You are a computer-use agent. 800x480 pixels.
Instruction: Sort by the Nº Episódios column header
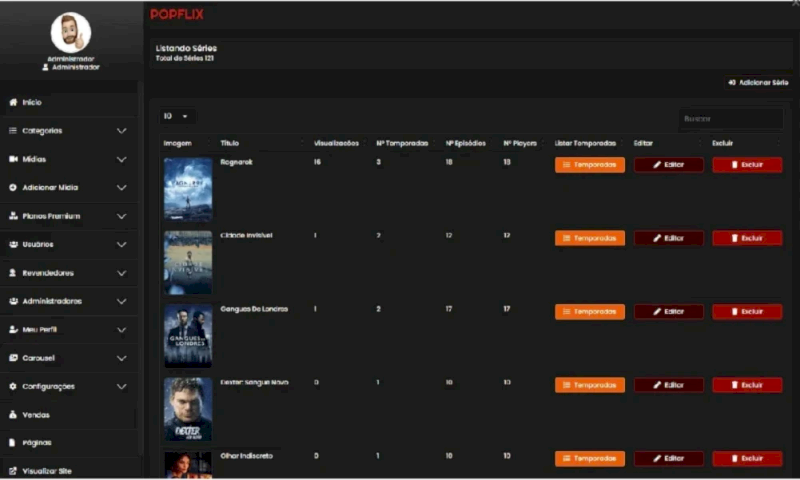pos(465,143)
